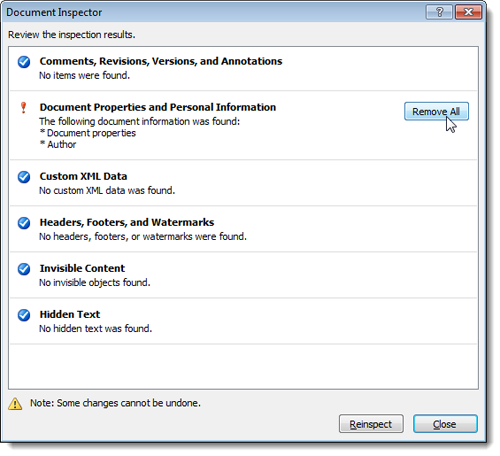Screen dimensions: 500x456
Task: Click the red exclamation icon for Document Properties
Action: 23,108
